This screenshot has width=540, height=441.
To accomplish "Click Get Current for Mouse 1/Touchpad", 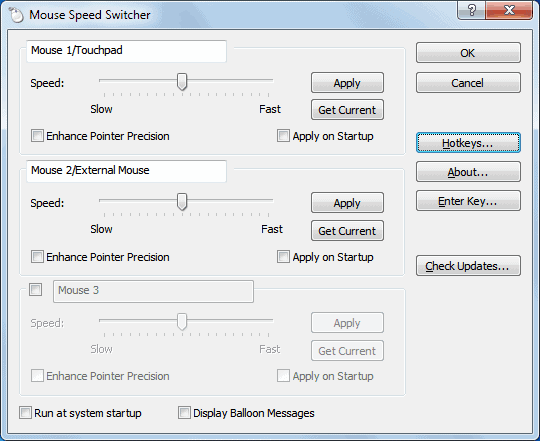I will click(347, 110).
